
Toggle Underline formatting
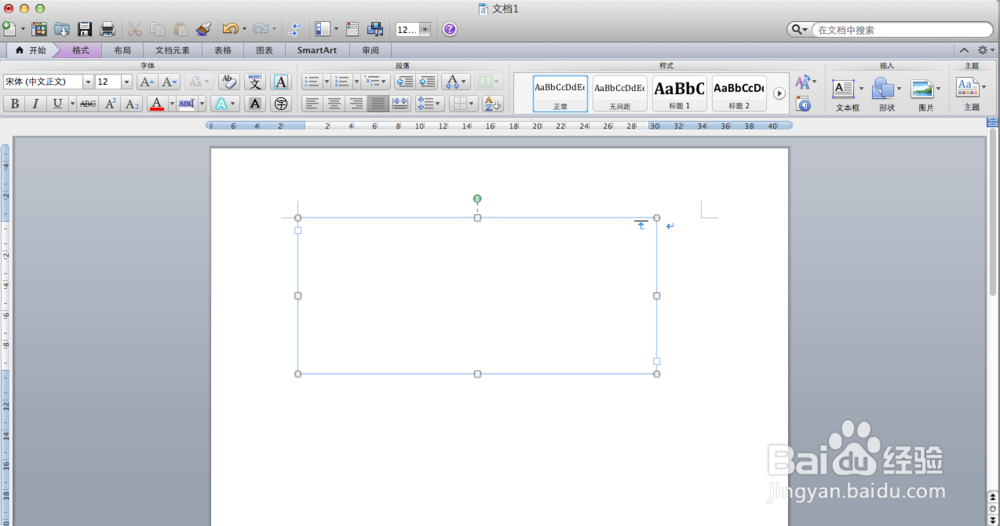tap(57, 103)
